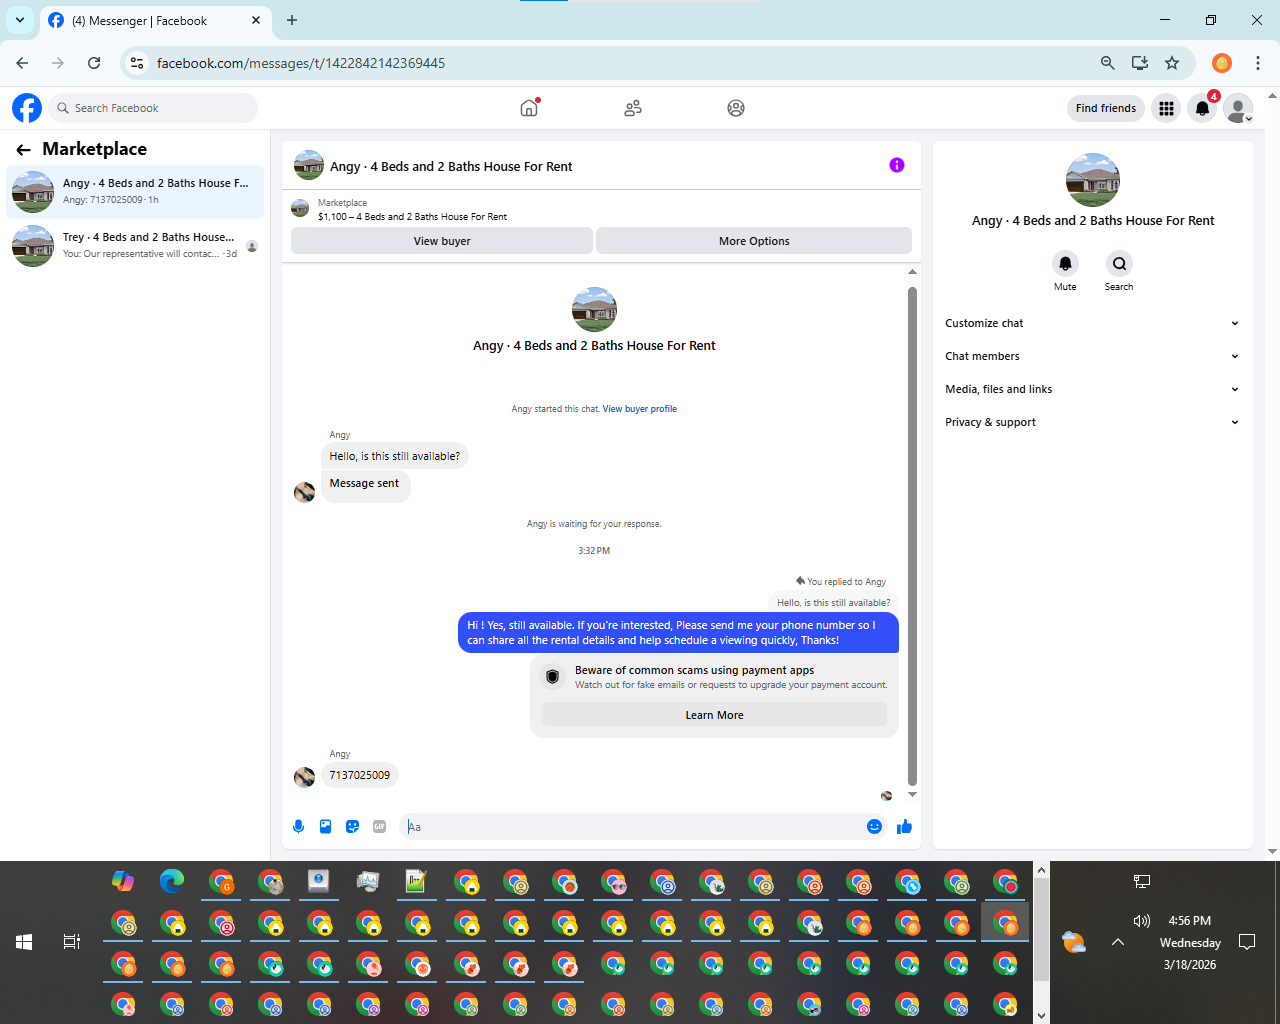Click the taskbar overflow scroll down arrow
This screenshot has width=1280, height=1024.
(x=1041, y=1015)
